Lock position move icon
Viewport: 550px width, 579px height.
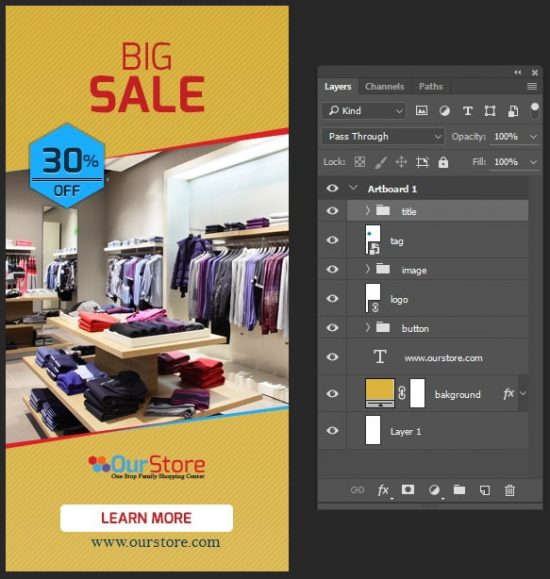click(401, 162)
